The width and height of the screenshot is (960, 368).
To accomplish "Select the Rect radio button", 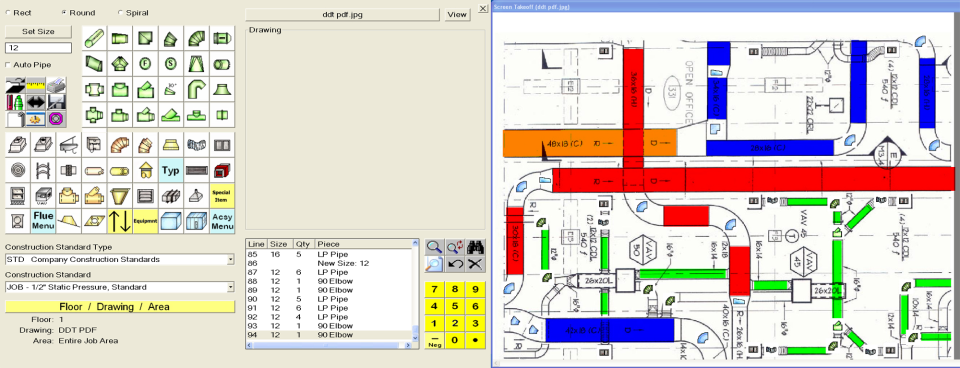I will [x=8, y=12].
